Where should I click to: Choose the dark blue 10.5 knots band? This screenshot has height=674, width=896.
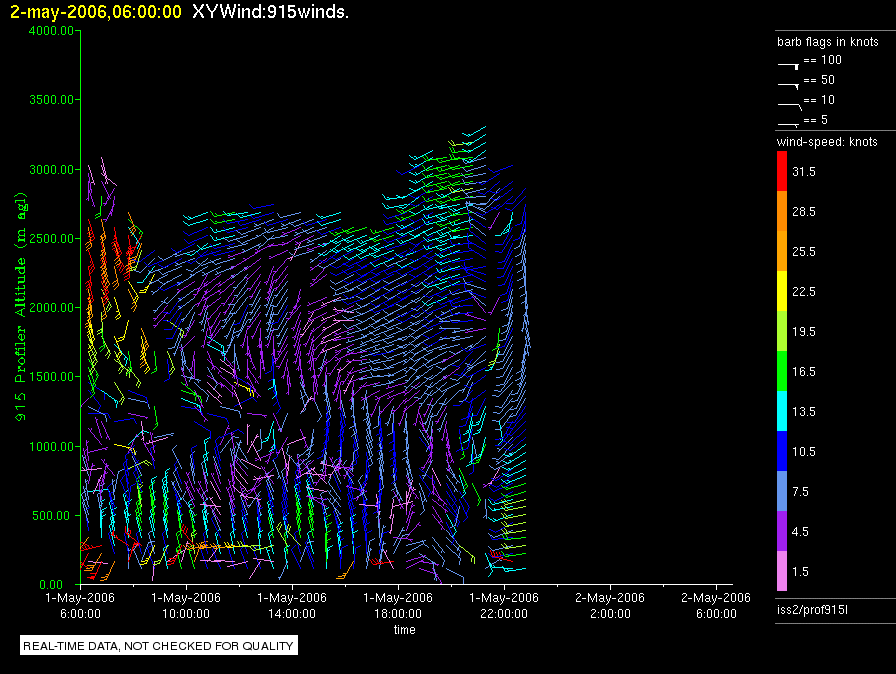pyautogui.click(x=782, y=452)
